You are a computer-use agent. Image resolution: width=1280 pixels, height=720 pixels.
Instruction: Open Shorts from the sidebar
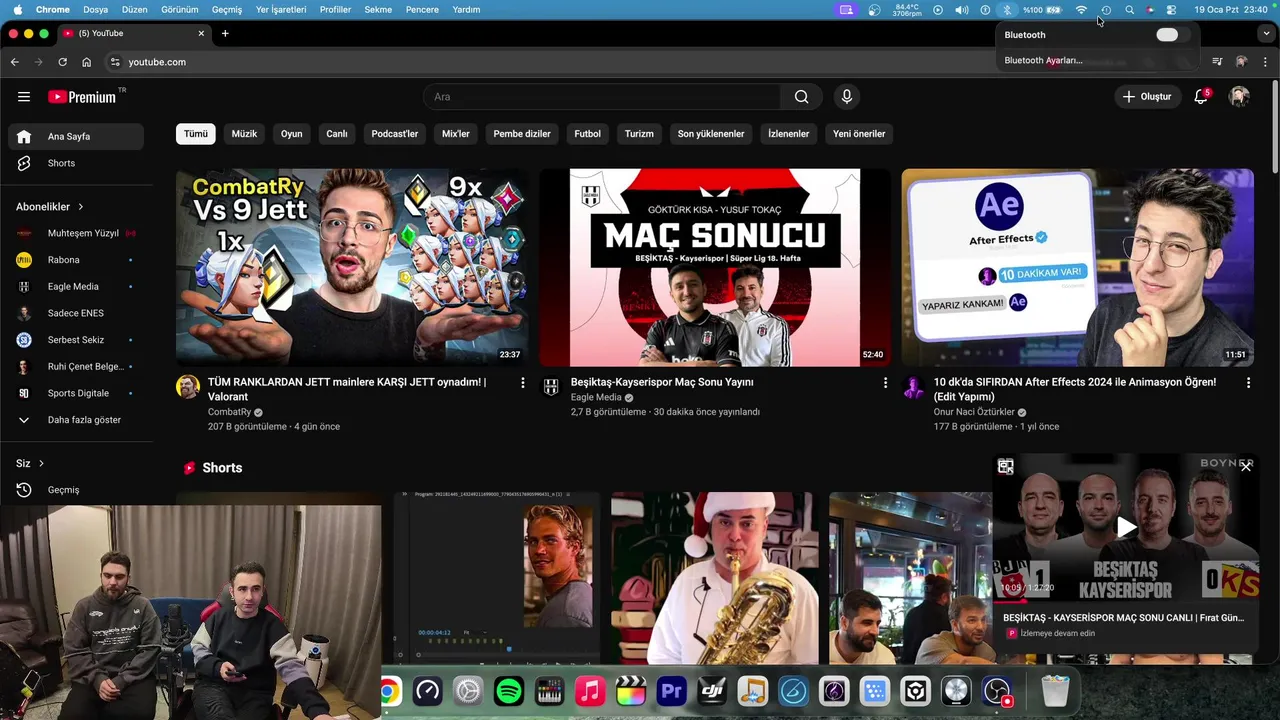click(76, 163)
